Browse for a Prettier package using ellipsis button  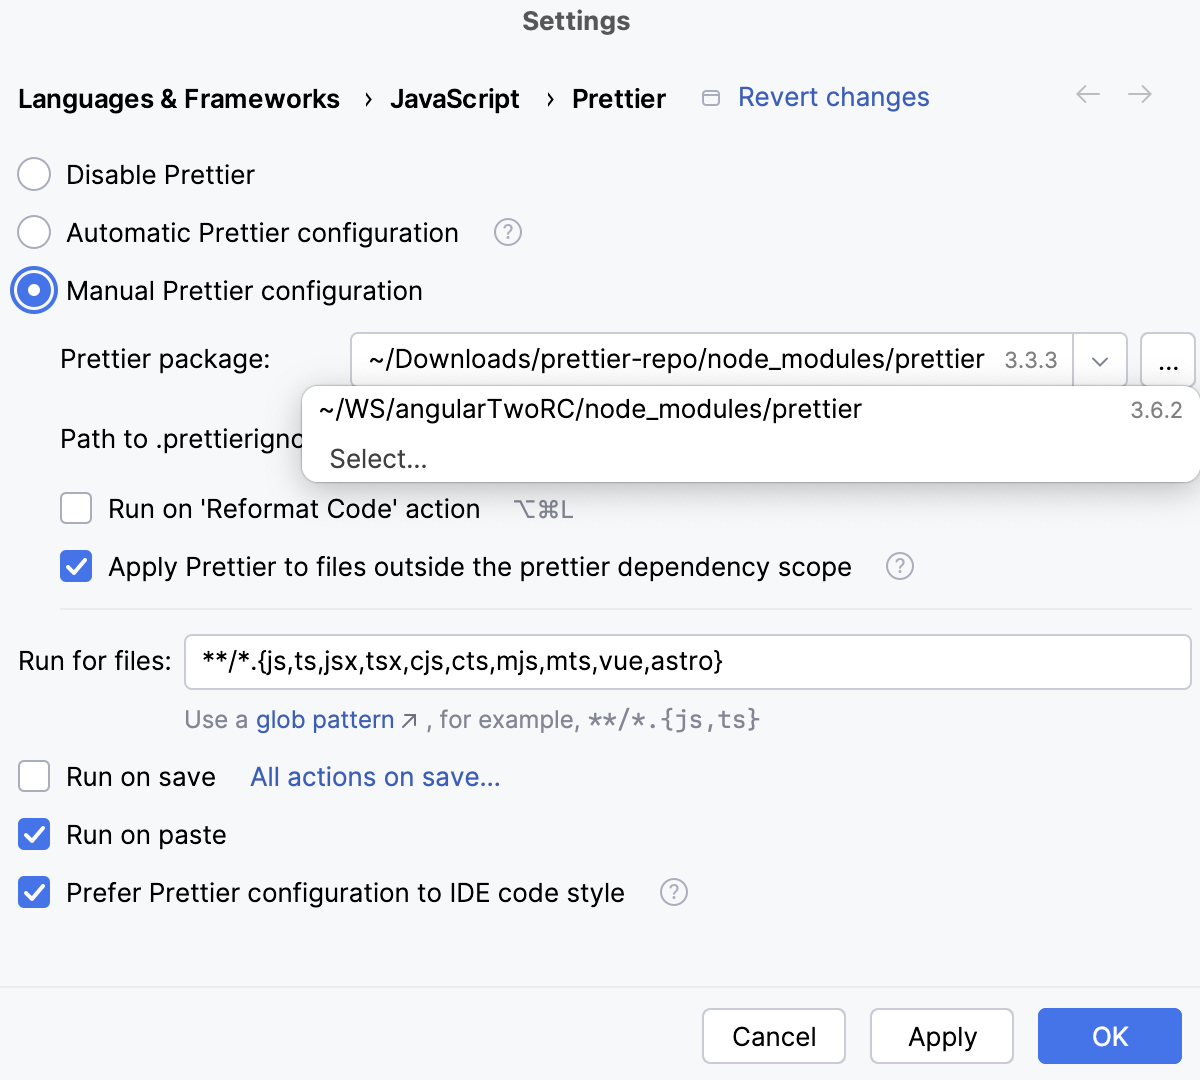pyautogui.click(x=1170, y=359)
